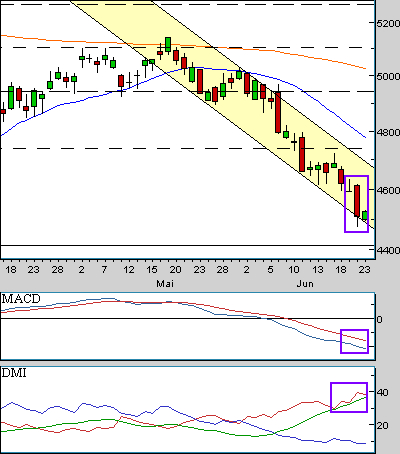The height and width of the screenshot is (454, 400).
Task: Click the MACD zero level label
Action: tap(379, 320)
